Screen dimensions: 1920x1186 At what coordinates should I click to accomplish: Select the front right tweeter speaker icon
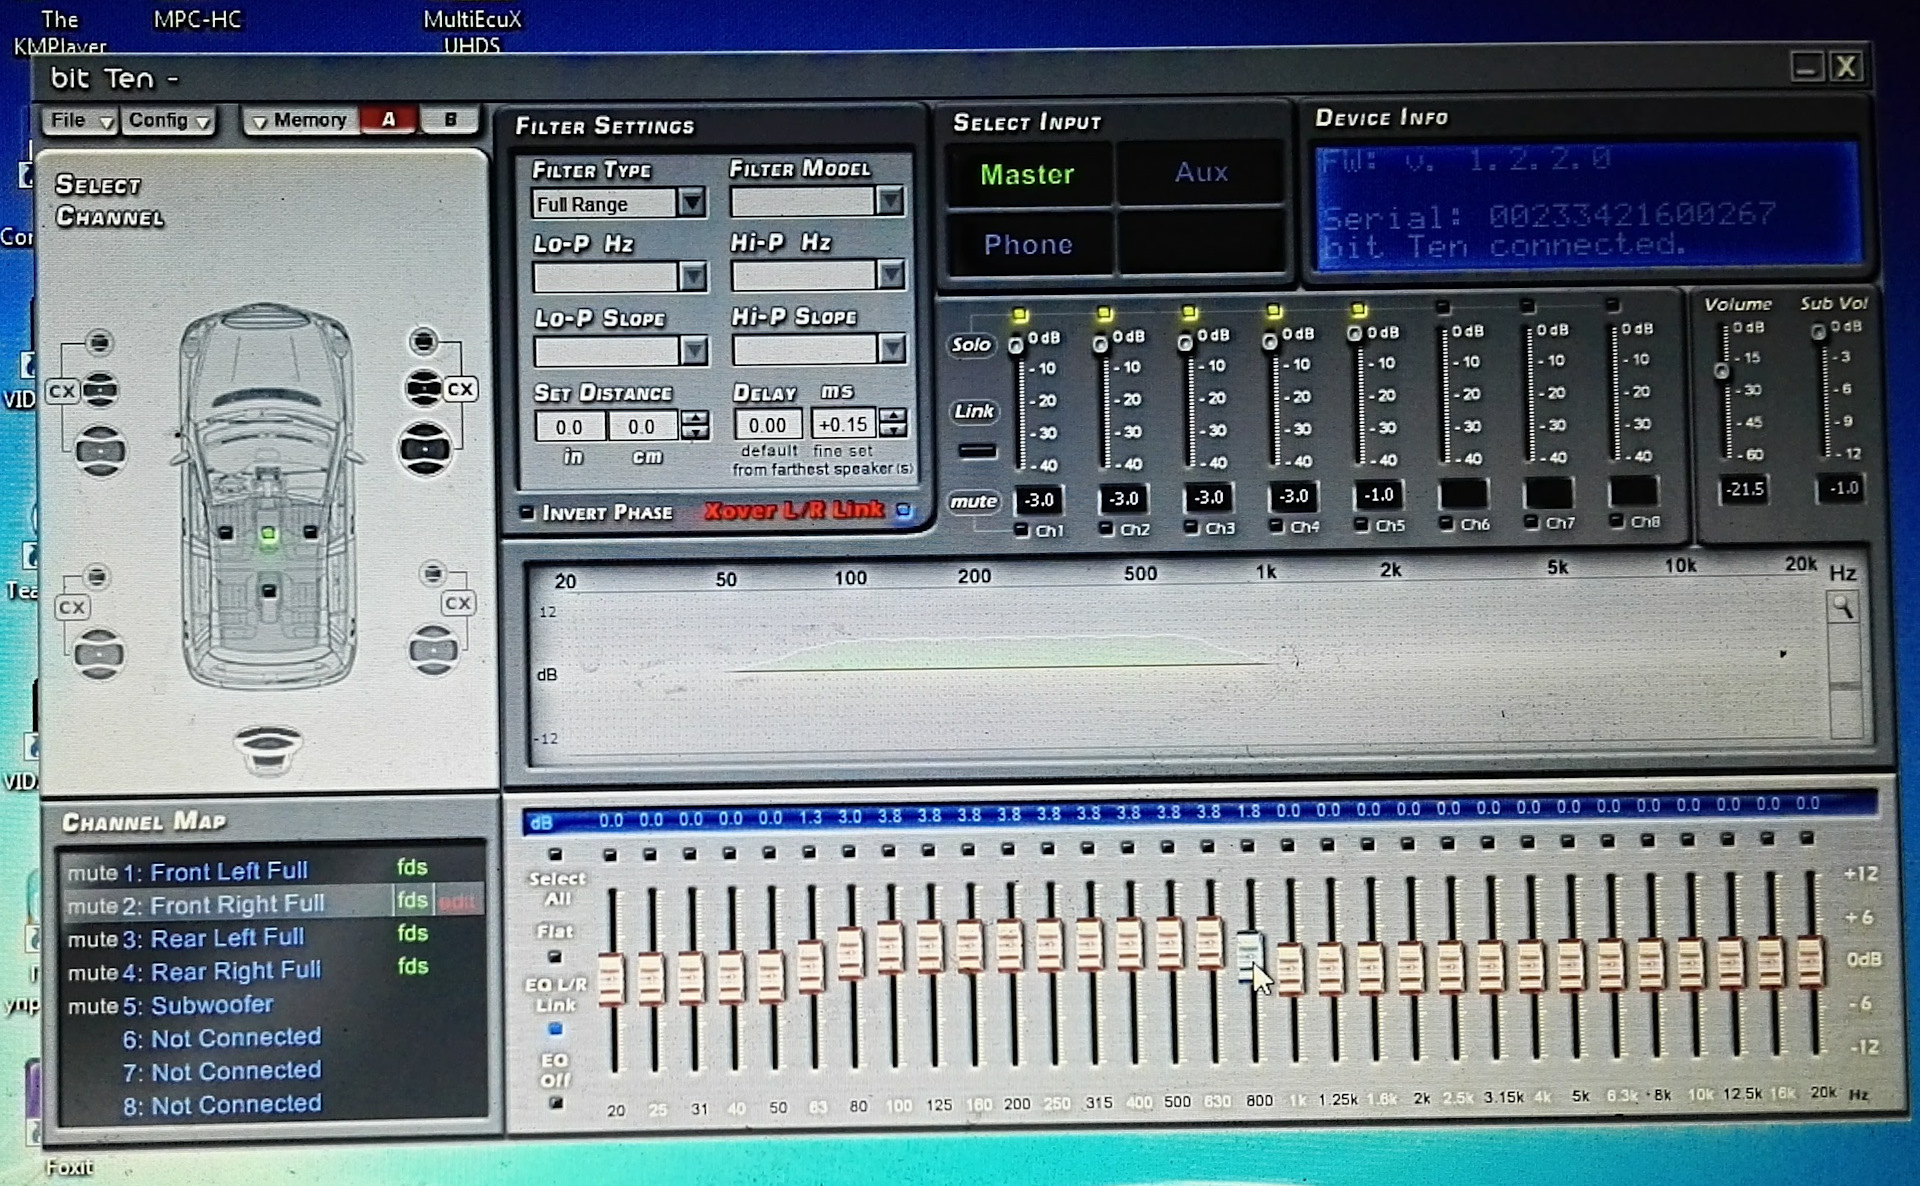(x=424, y=342)
